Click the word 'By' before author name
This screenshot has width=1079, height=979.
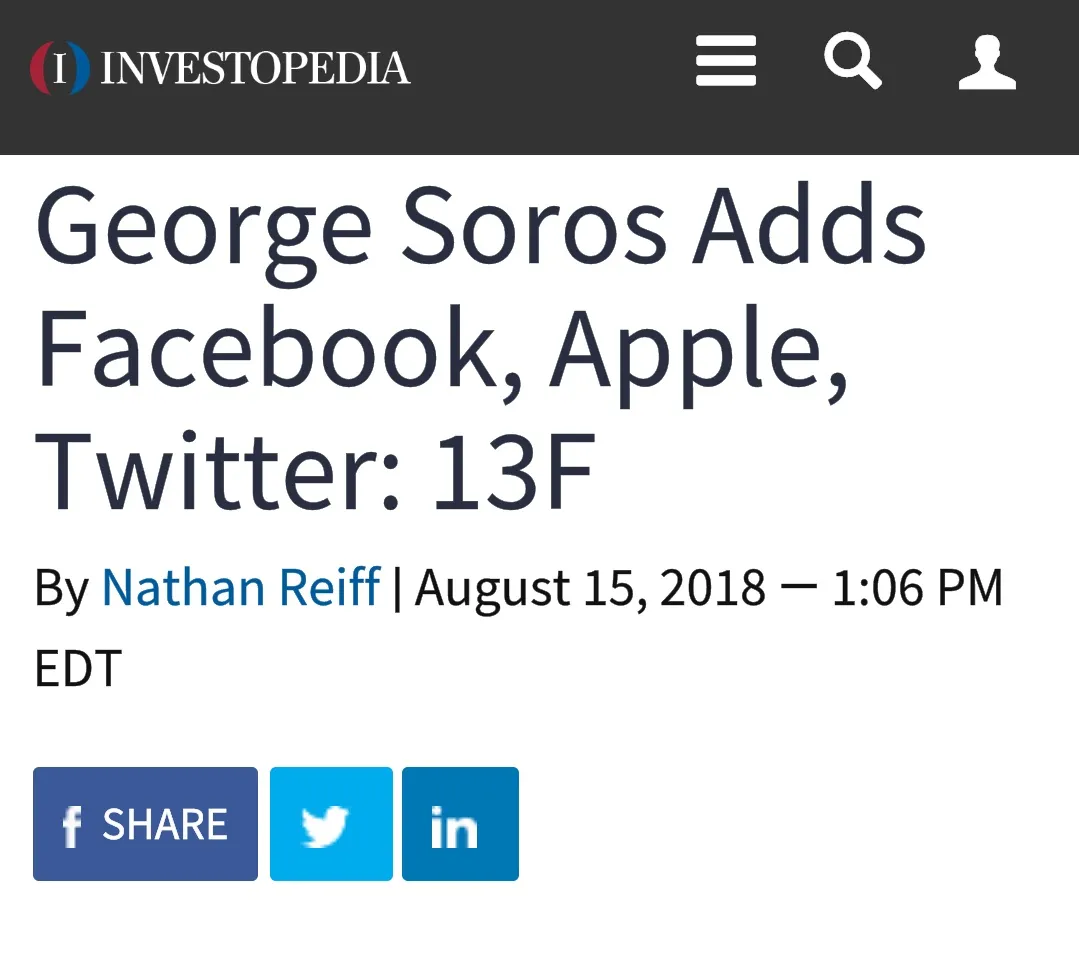pyautogui.click(x=62, y=590)
